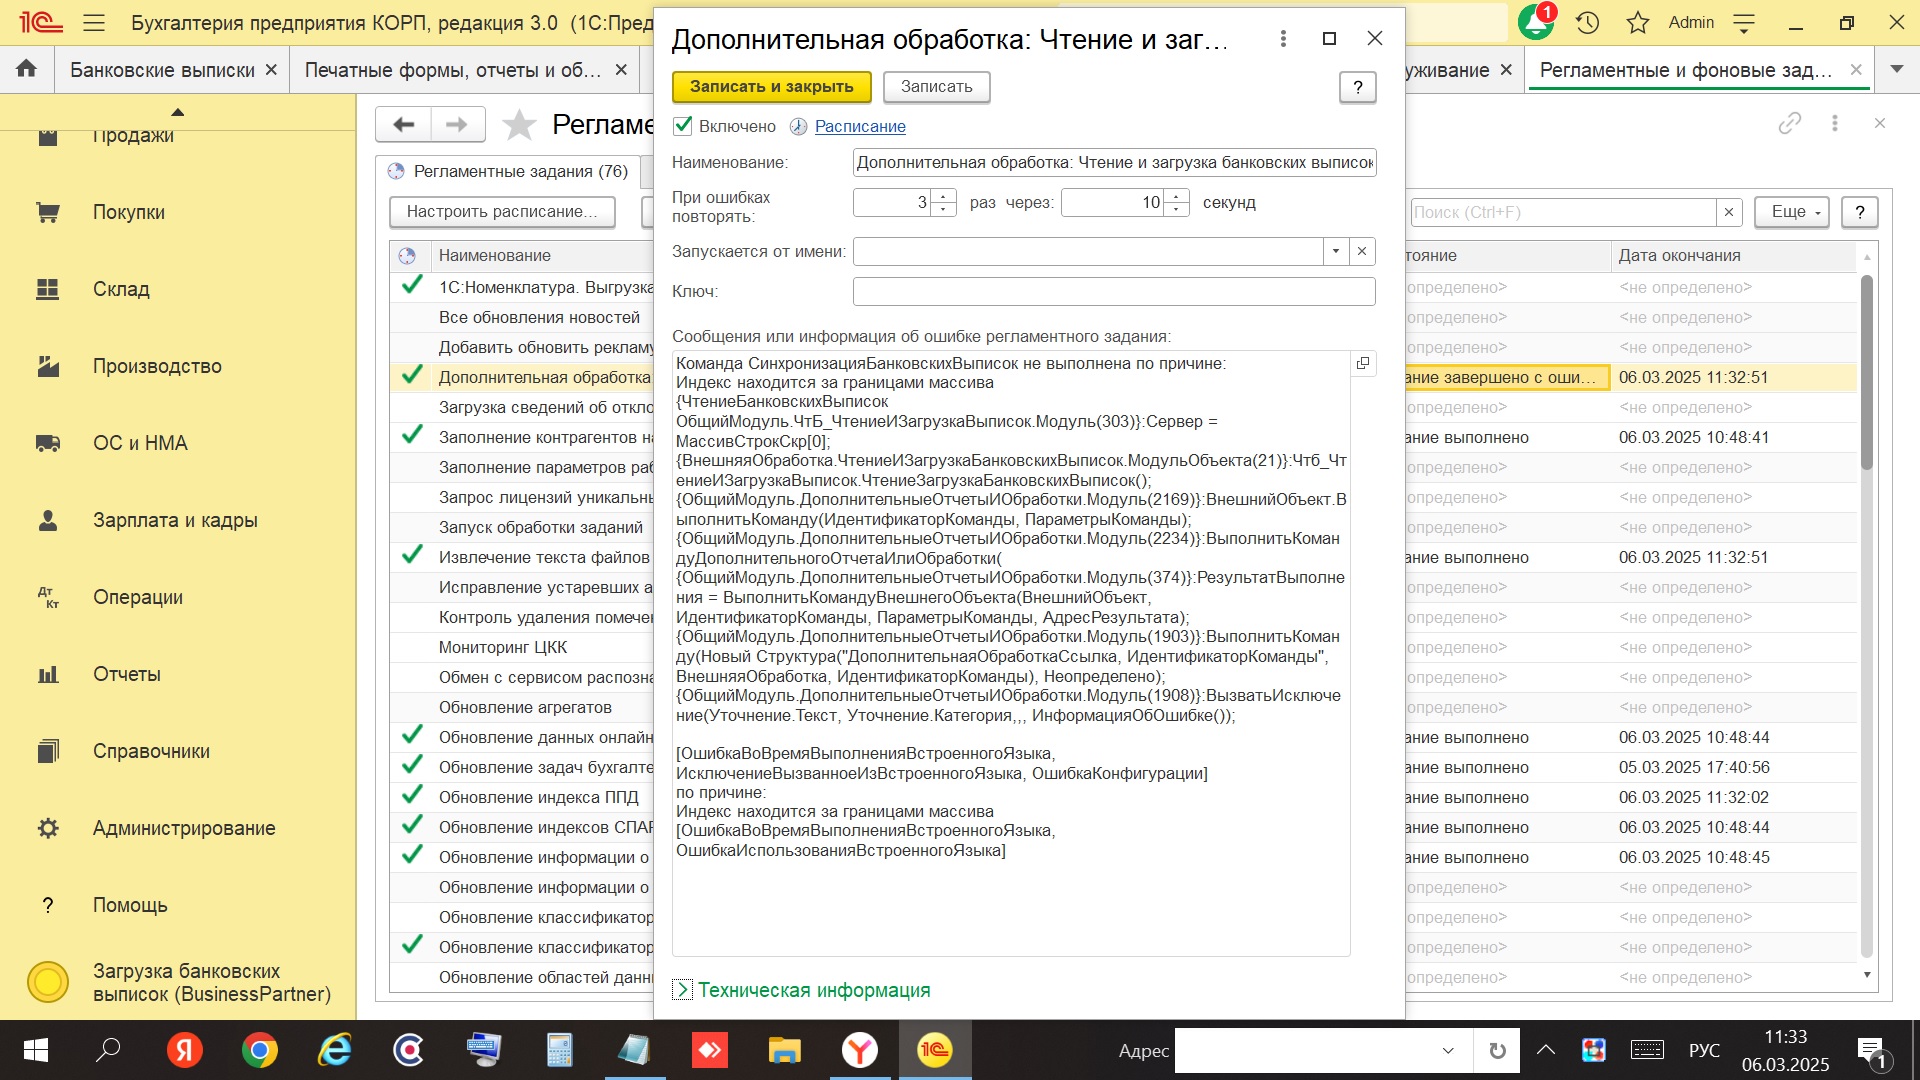
Task: Open Google Chrome from taskbar
Action: (260, 1050)
